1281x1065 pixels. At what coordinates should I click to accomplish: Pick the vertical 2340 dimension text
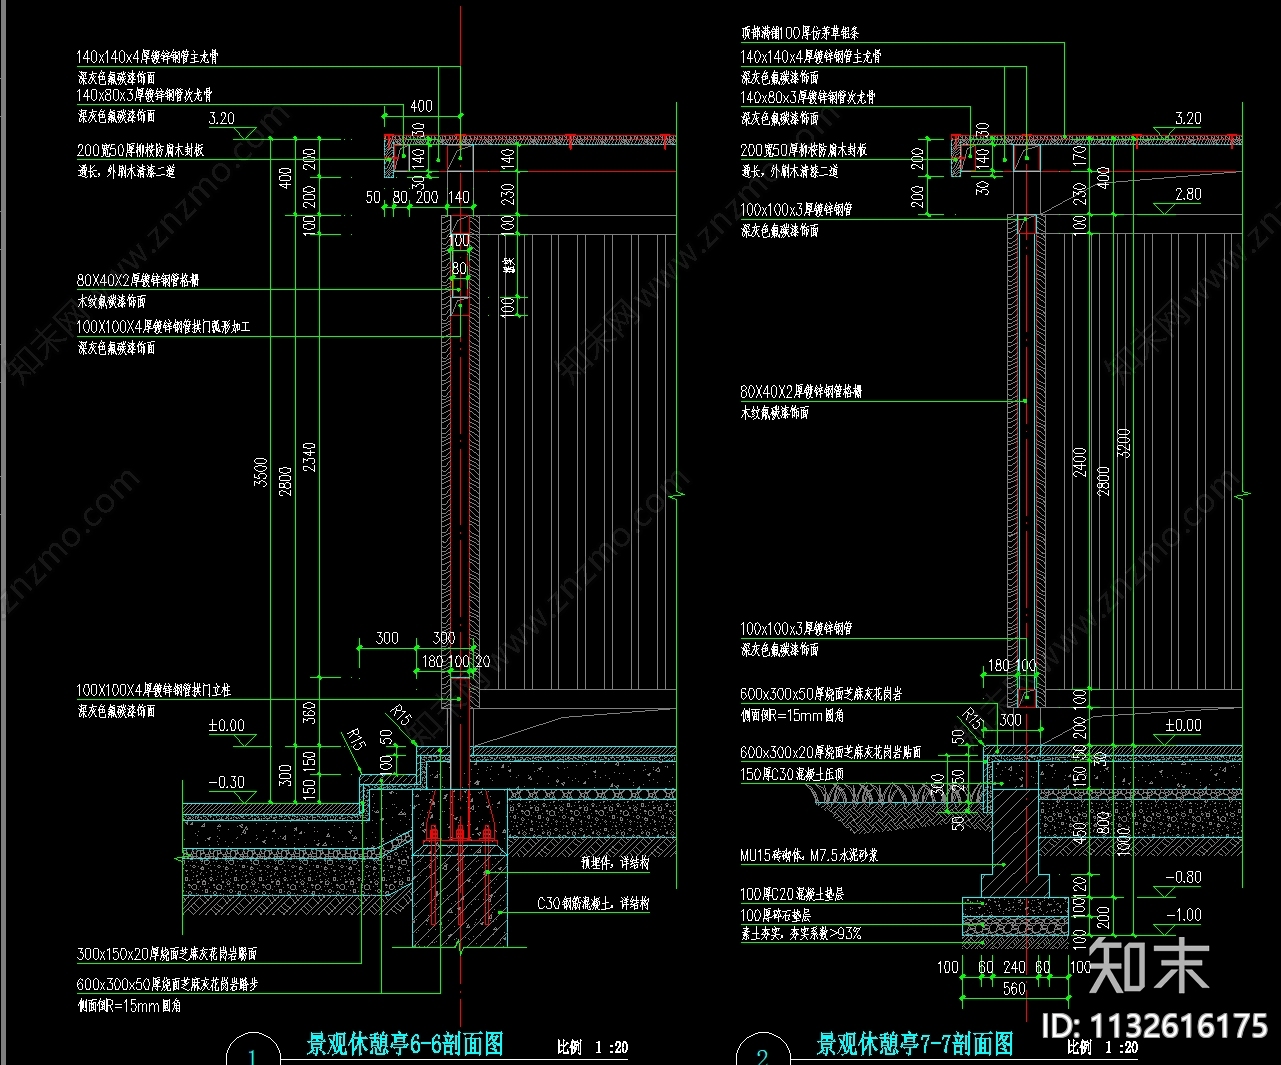310,457
